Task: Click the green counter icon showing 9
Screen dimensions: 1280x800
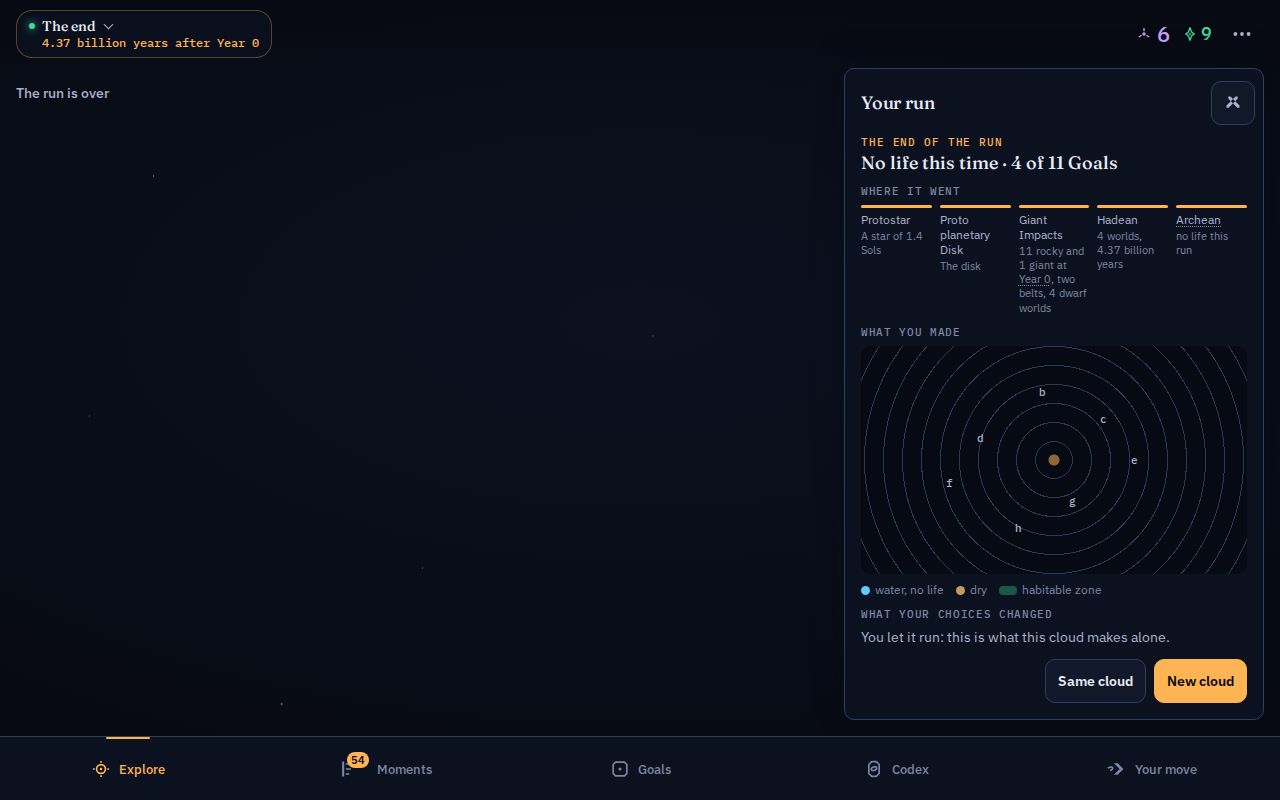Action: click(x=1190, y=34)
